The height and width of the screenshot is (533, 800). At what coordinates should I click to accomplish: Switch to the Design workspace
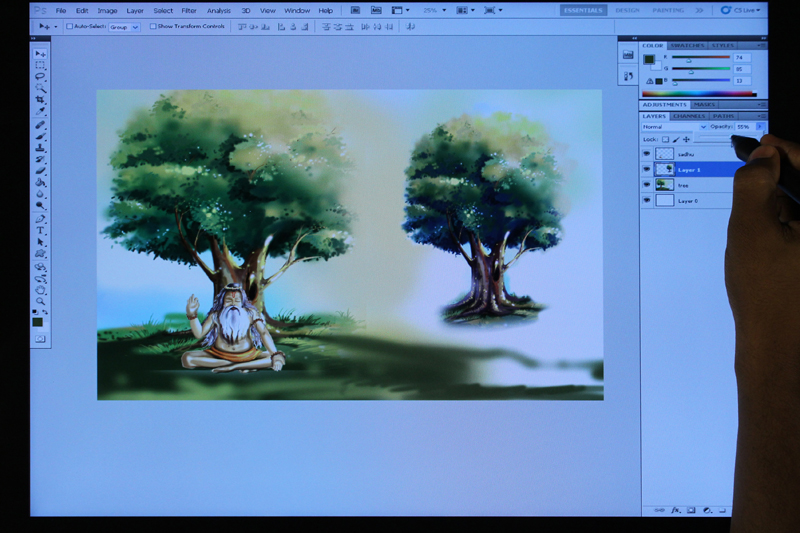pos(627,10)
